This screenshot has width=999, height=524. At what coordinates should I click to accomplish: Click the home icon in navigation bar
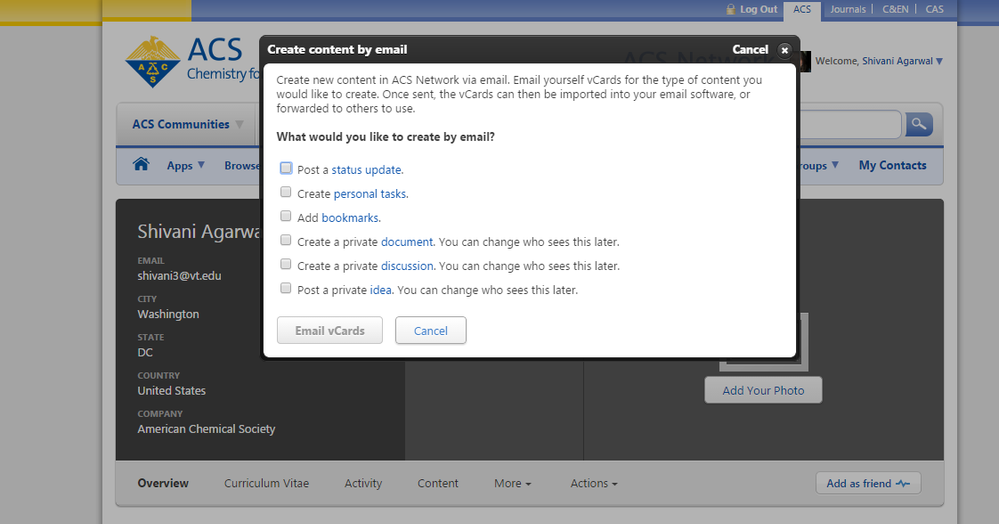pyautogui.click(x=141, y=165)
